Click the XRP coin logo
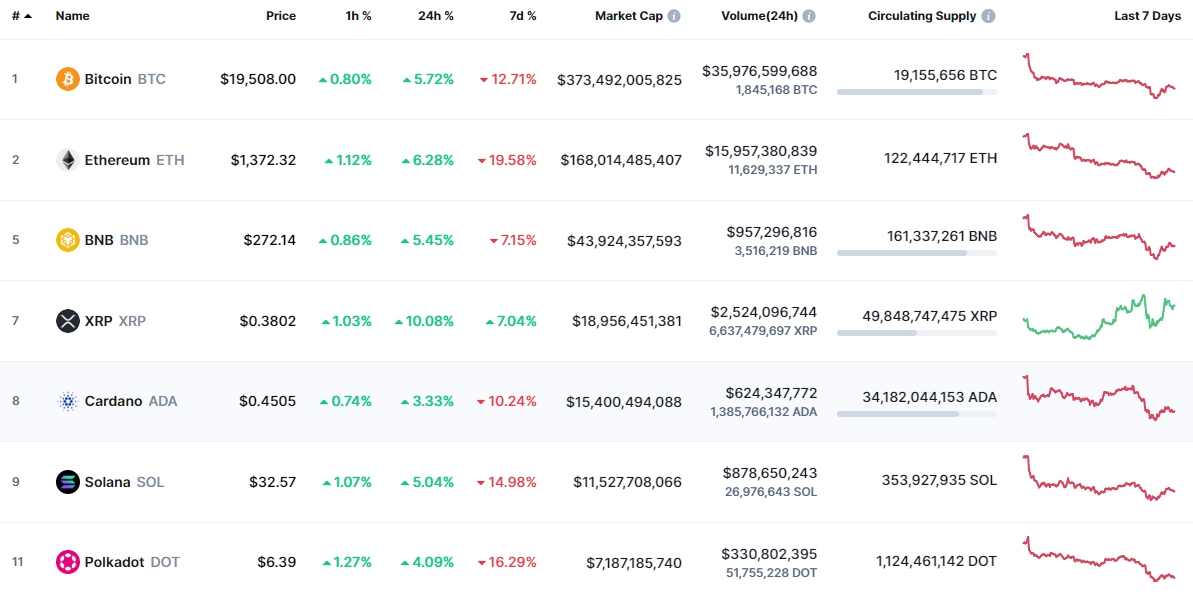 coord(68,321)
